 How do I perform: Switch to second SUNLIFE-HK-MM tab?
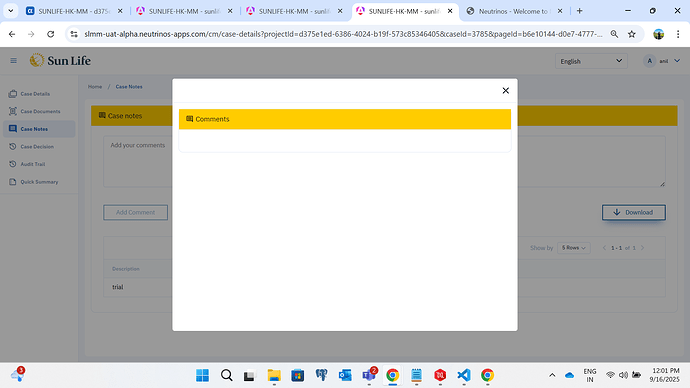(184, 11)
